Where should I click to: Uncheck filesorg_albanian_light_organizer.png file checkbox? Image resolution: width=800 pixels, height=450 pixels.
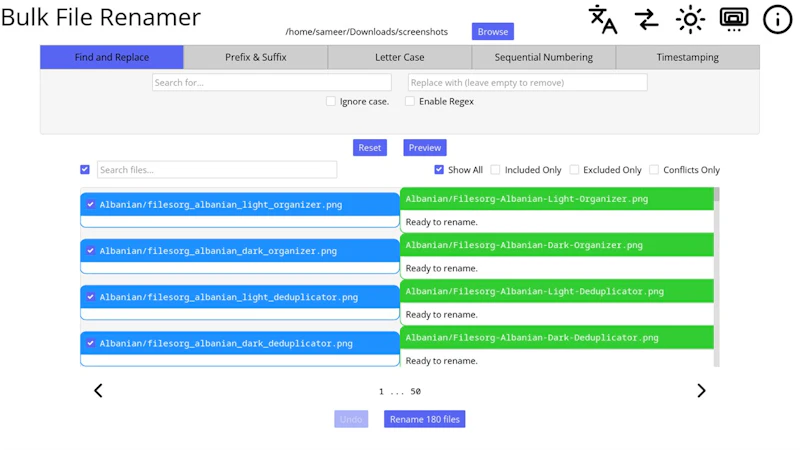coord(91,204)
